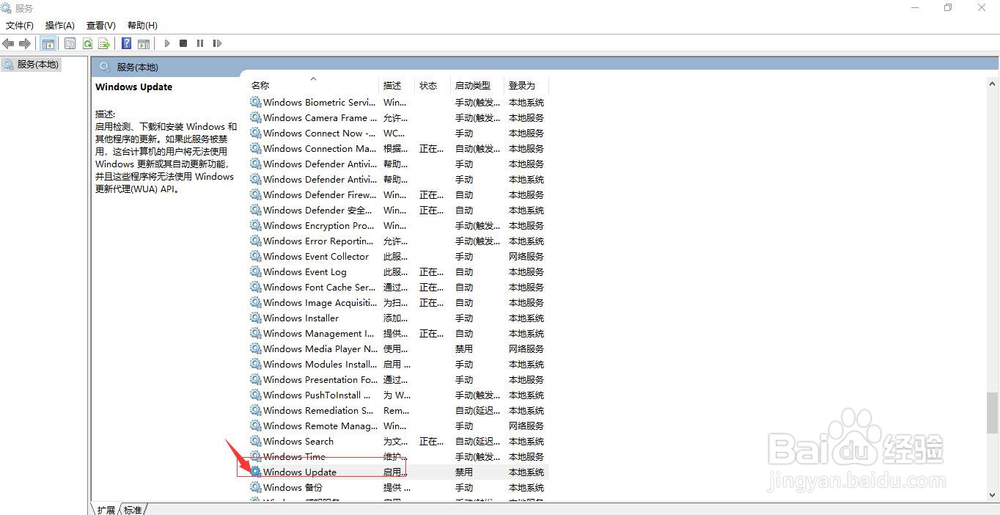Click the Export List toolbar icon
This screenshot has height=515, width=1000.
pyautogui.click(x=104, y=43)
